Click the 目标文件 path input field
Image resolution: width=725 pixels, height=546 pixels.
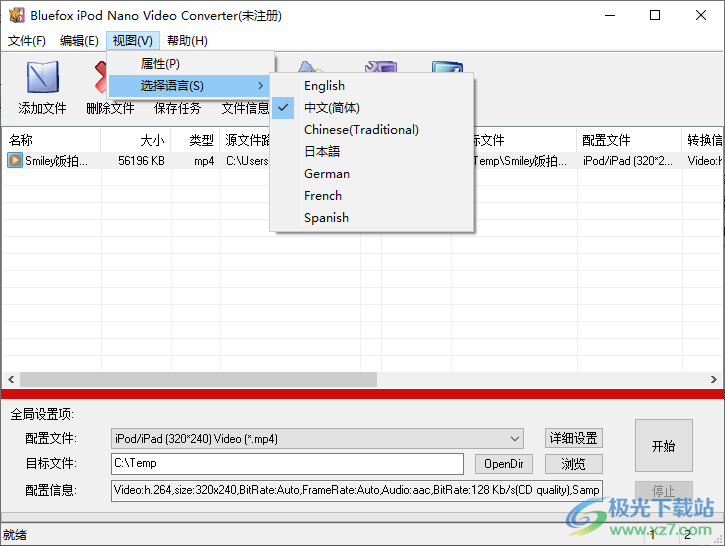[x=287, y=464]
